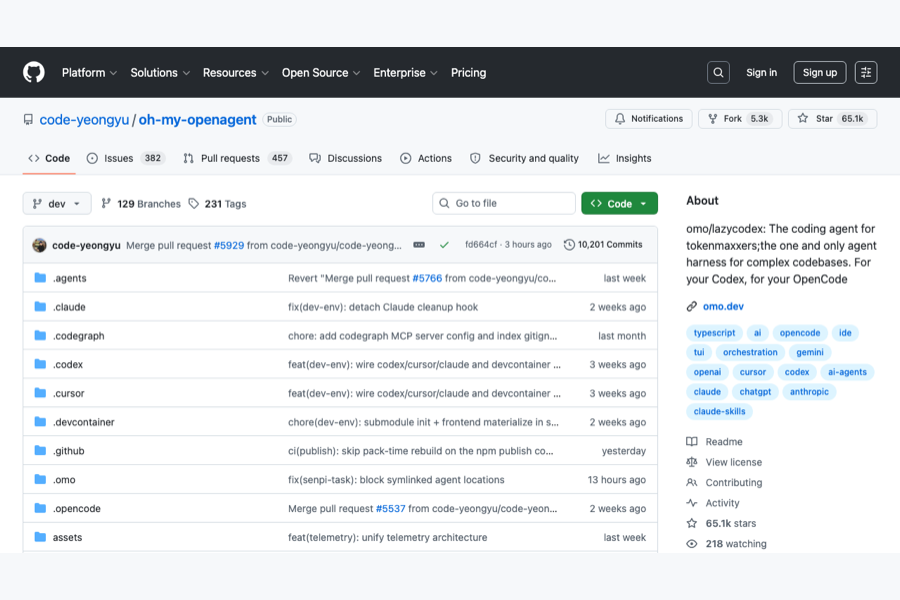Open commit 'feat(telemetry): unify telemetry architecture'
Screen dimensions: 900x600
click(387, 537)
